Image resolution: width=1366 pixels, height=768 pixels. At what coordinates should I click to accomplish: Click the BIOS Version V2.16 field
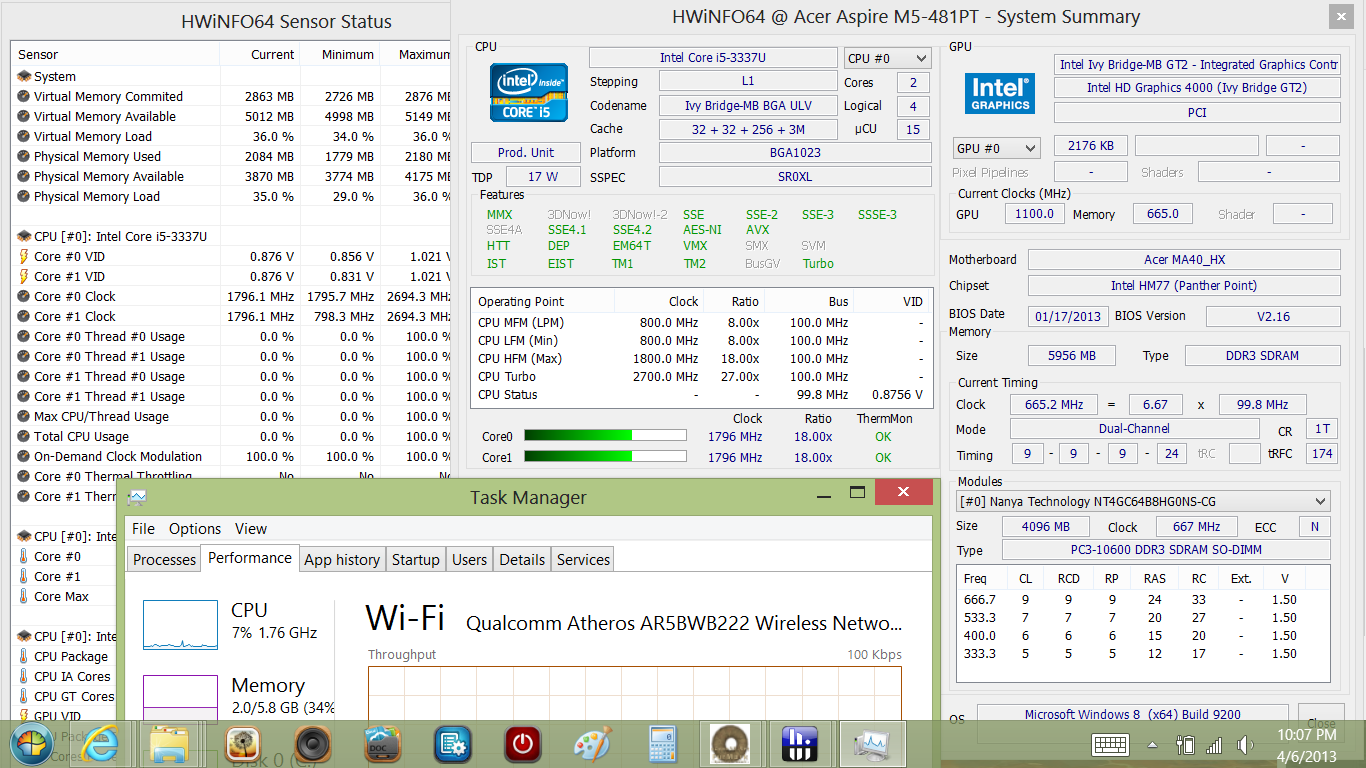point(1273,316)
